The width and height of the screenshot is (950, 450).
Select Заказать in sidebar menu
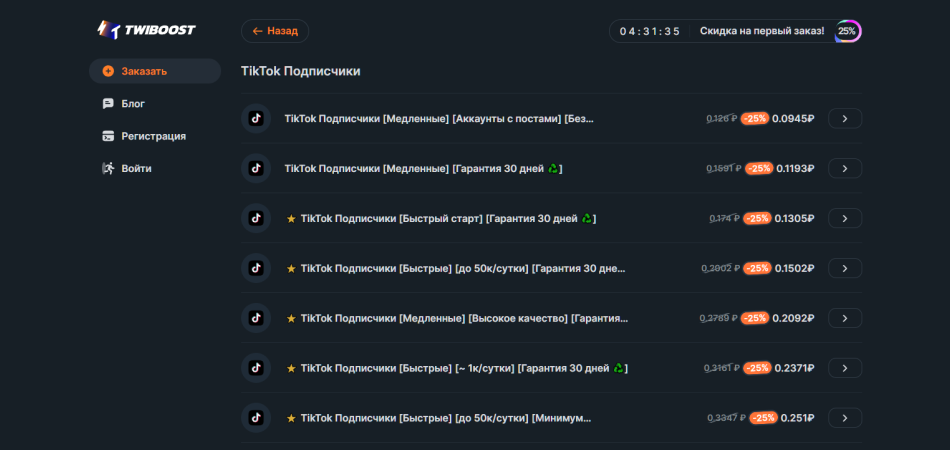(144, 71)
